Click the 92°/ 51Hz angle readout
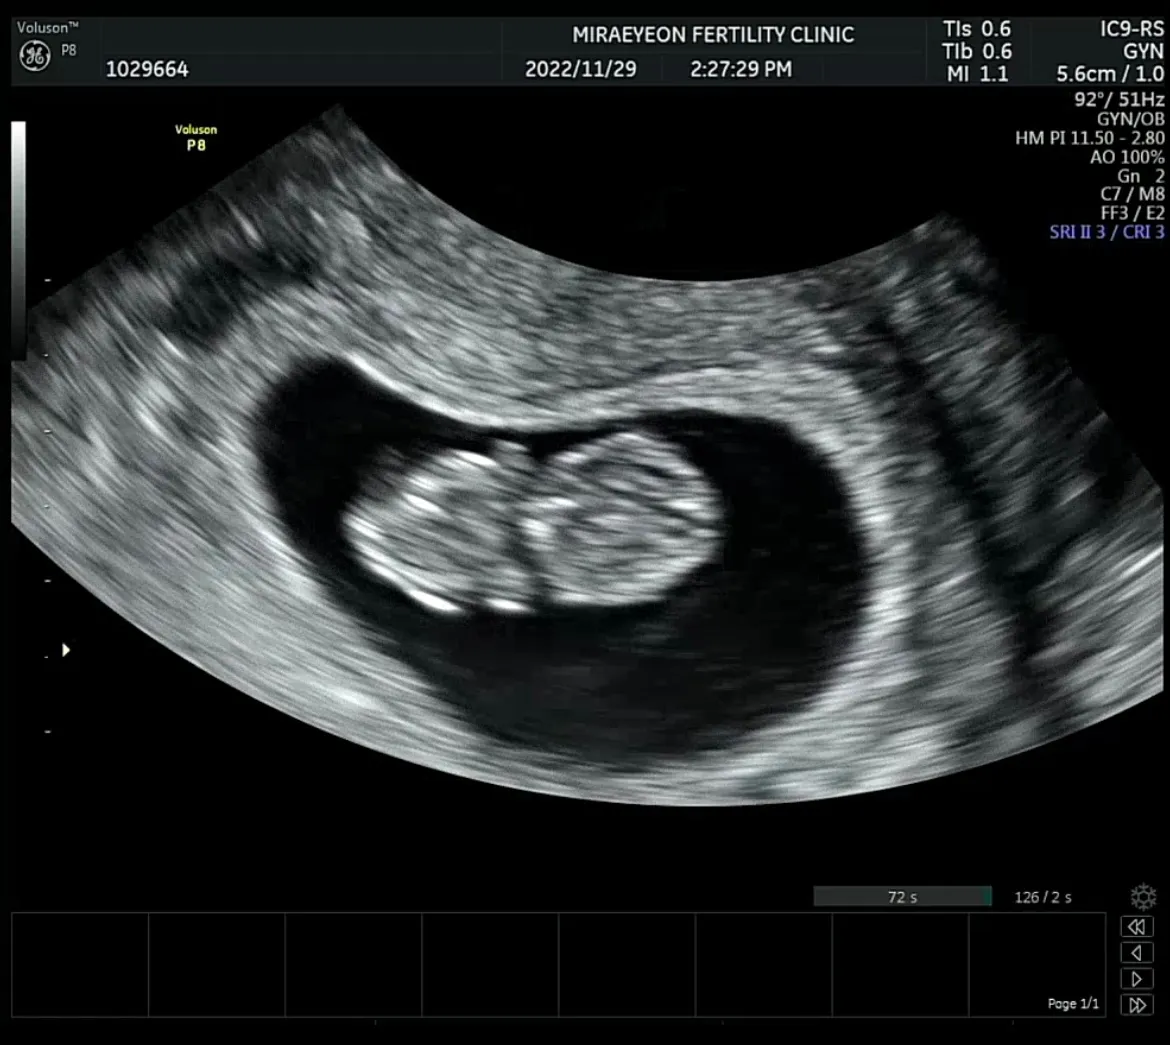 point(1119,99)
